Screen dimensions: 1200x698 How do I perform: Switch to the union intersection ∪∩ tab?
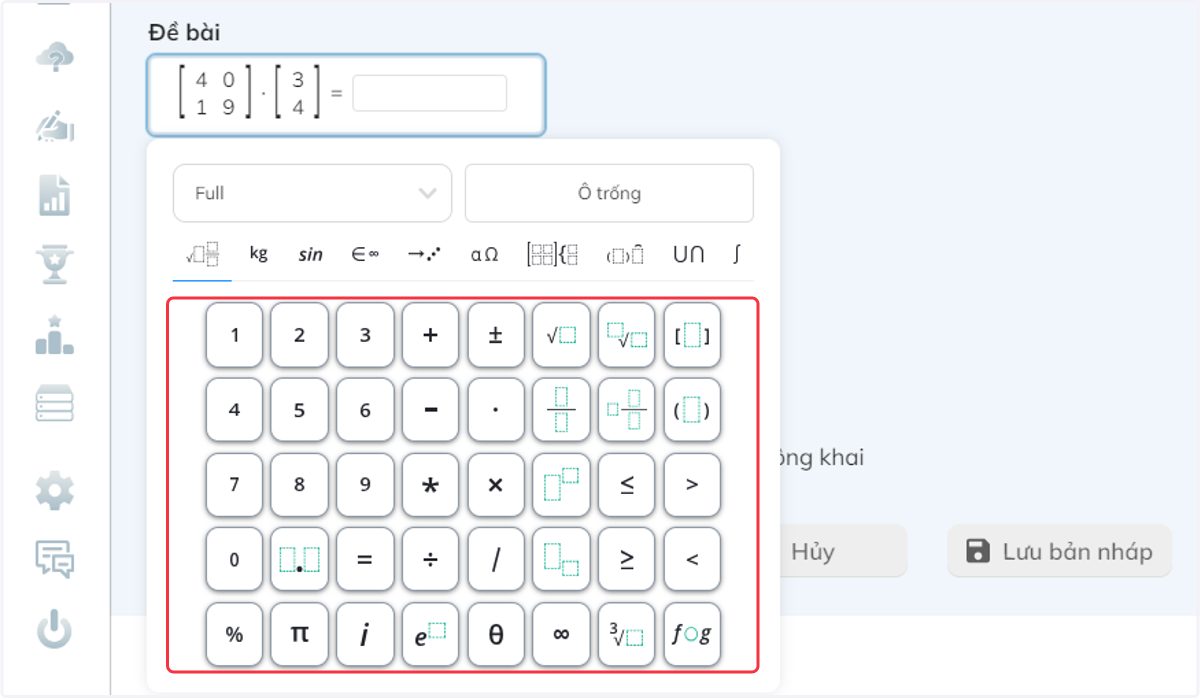[688, 254]
